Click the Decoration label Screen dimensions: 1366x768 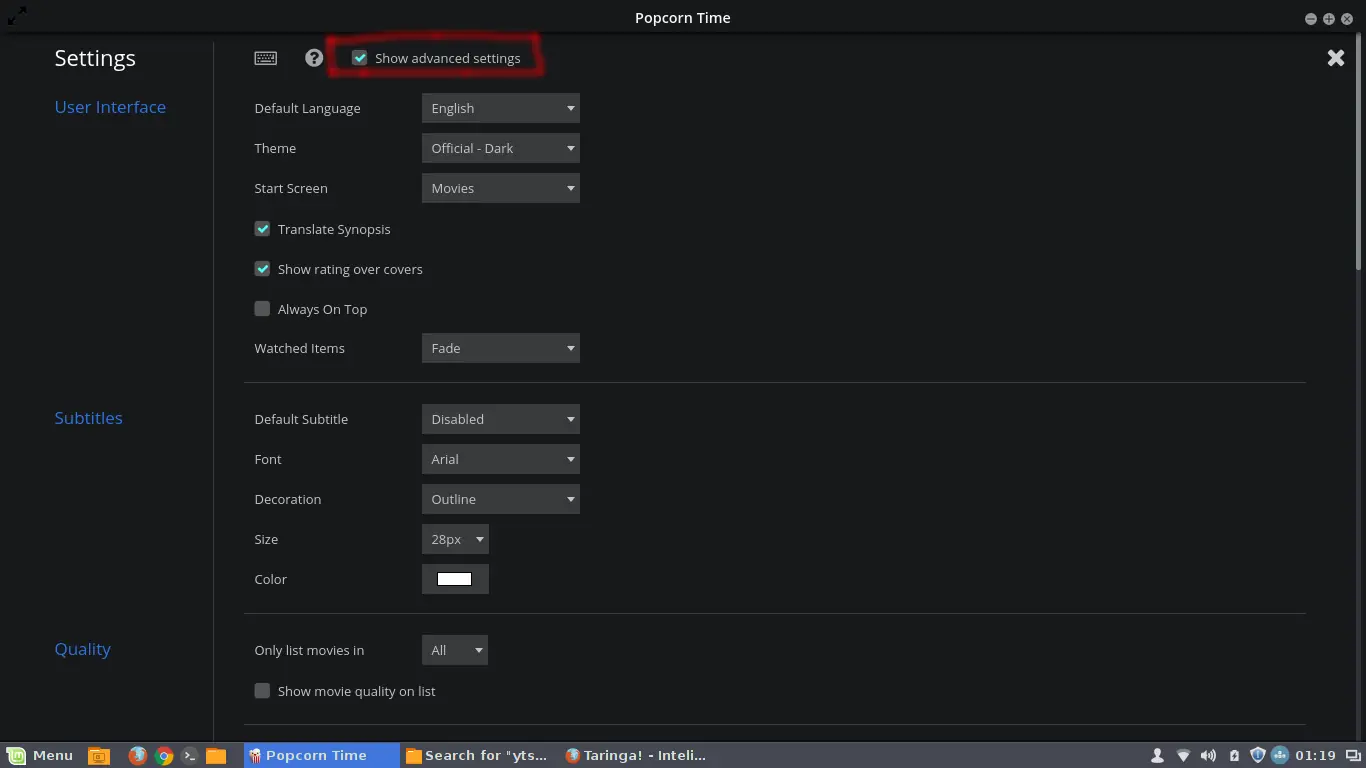[x=287, y=499]
